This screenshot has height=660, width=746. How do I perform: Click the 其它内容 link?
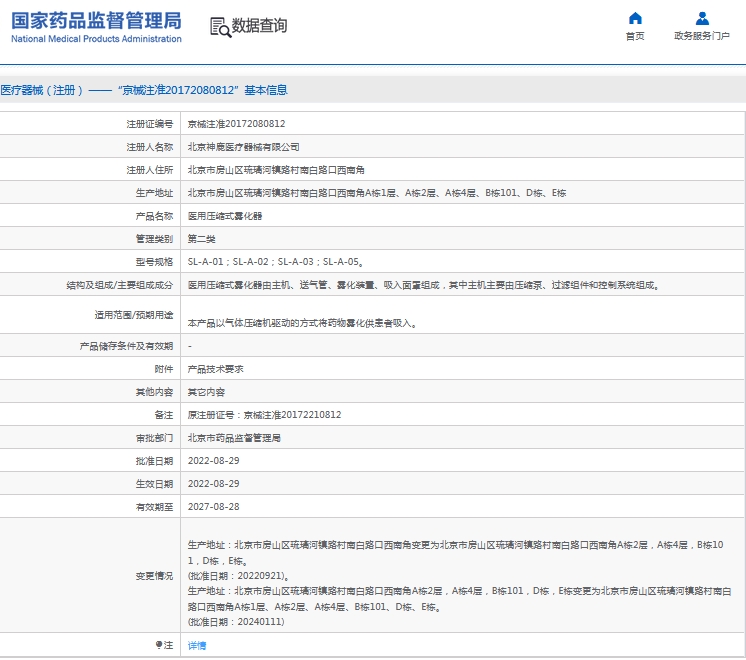pos(206,392)
